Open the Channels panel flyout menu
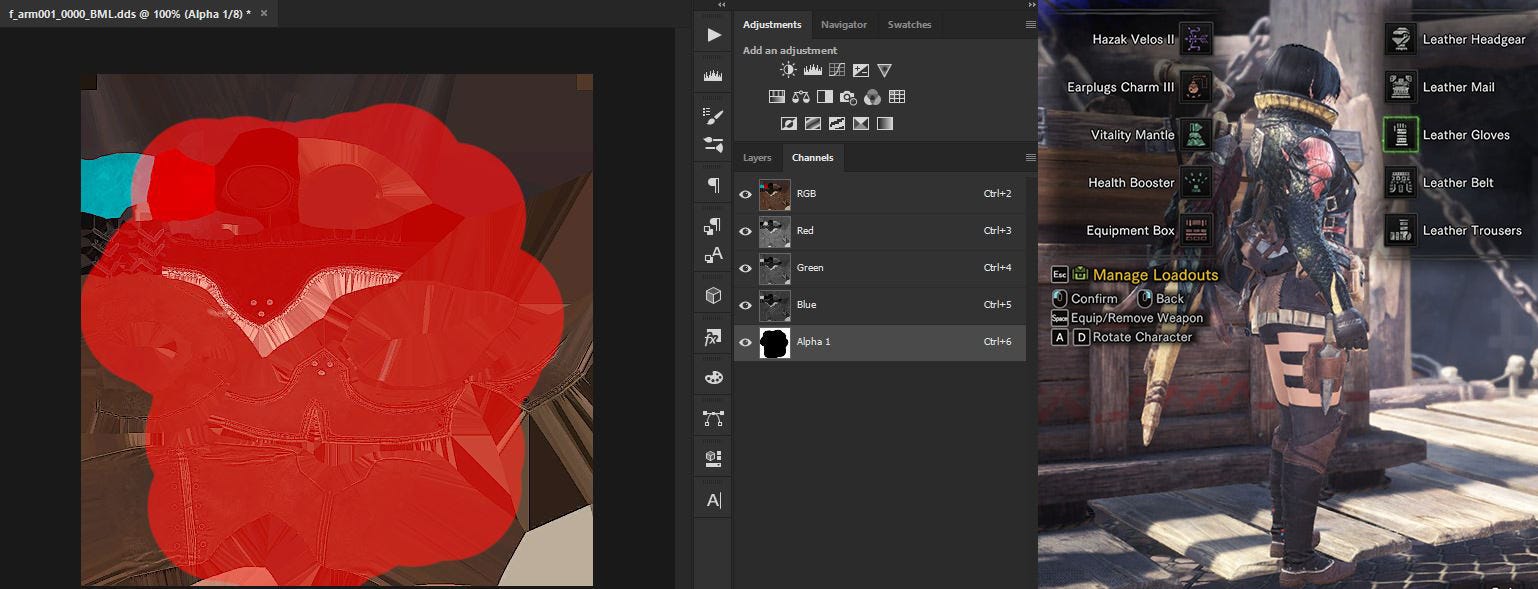This screenshot has height=589, width=1538. tap(1030, 158)
